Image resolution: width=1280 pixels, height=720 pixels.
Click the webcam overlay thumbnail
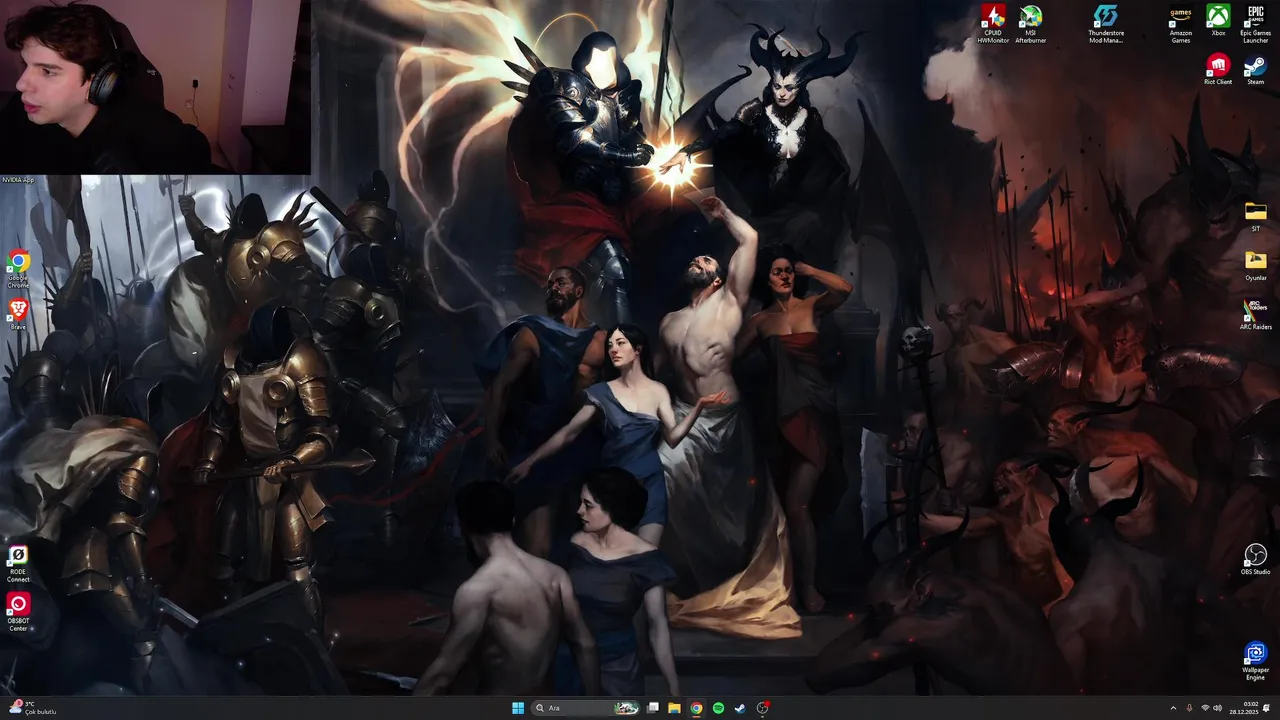(155, 87)
